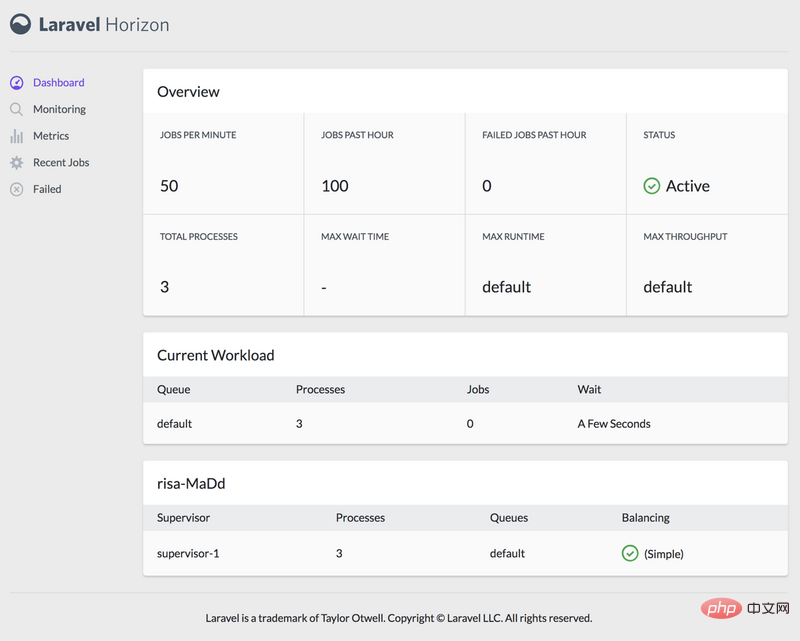Click the Jobs Per Minute value 50
This screenshot has width=800, height=641.
pyautogui.click(x=169, y=186)
